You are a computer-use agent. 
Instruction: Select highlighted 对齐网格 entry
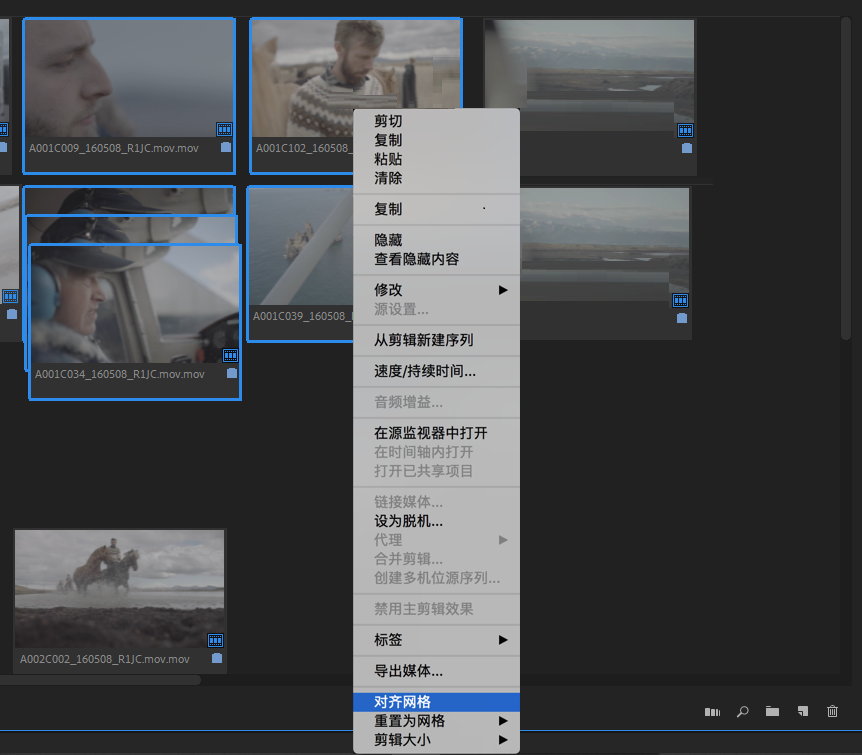pos(436,702)
